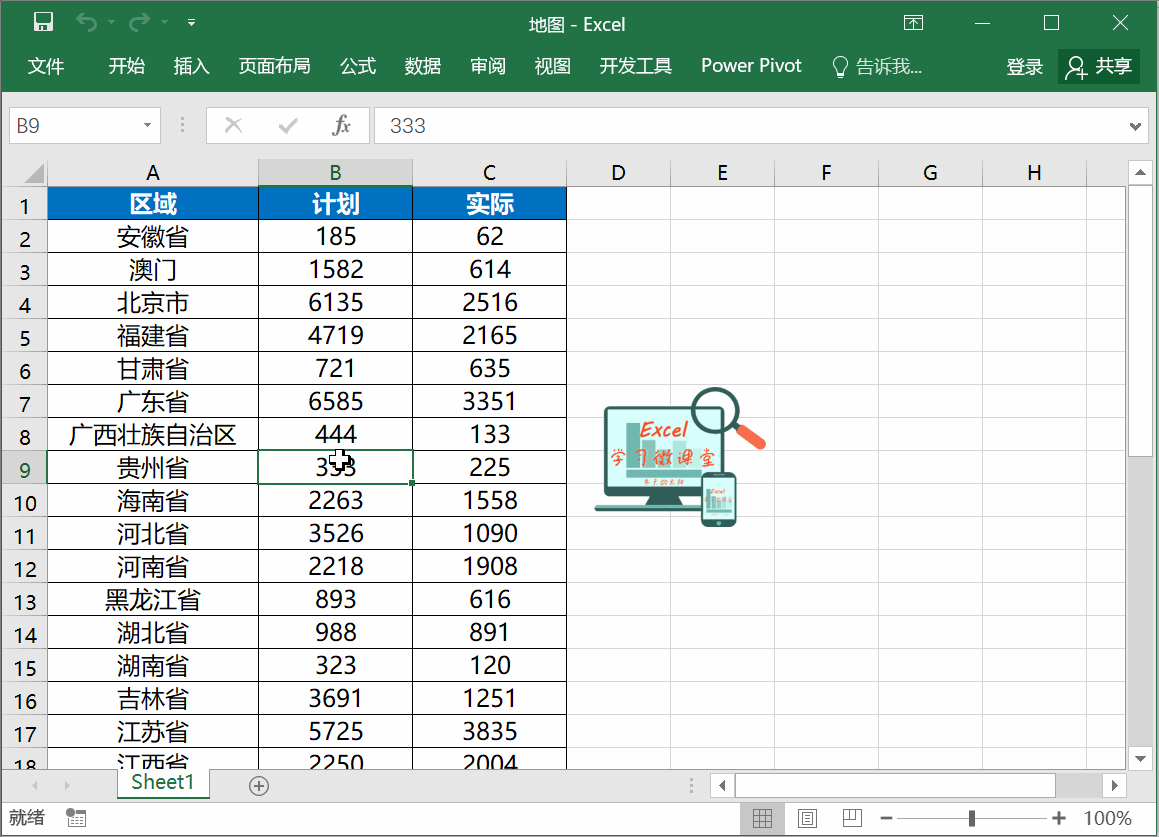1159x837 pixels.
Task: Switch to Normal view icon
Action: (762, 819)
